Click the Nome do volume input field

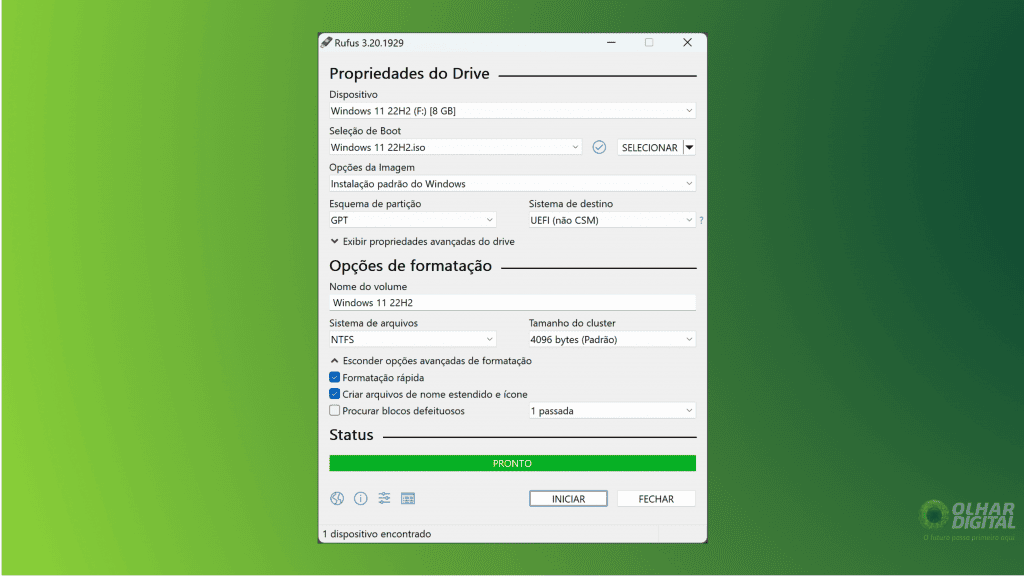coord(512,303)
